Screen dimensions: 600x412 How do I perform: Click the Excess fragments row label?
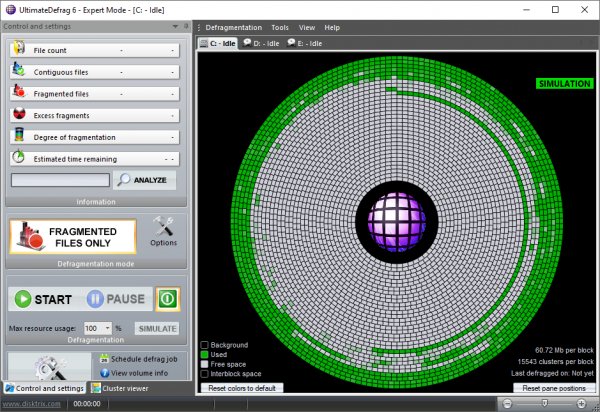tap(61, 116)
